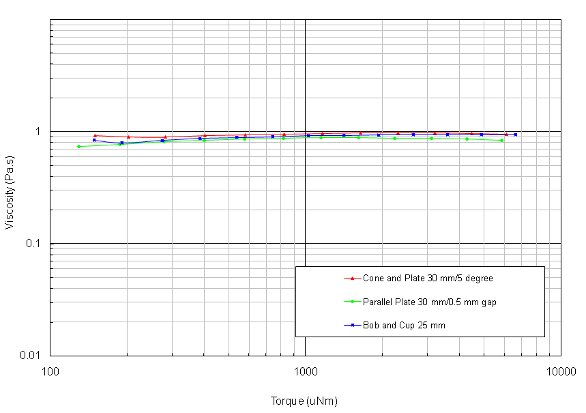Click the Bob and Cup 25 mm legend label

coord(404,325)
